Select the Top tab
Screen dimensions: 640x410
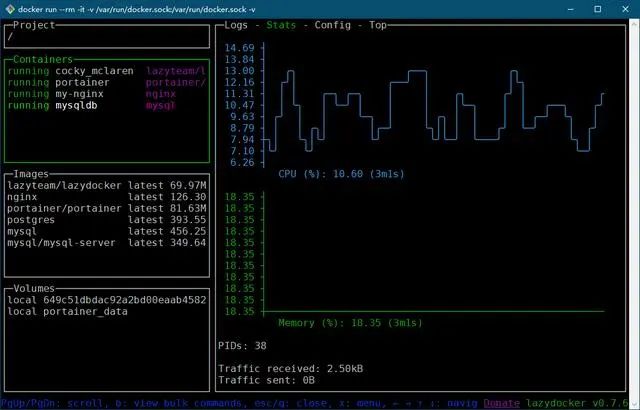click(378, 25)
